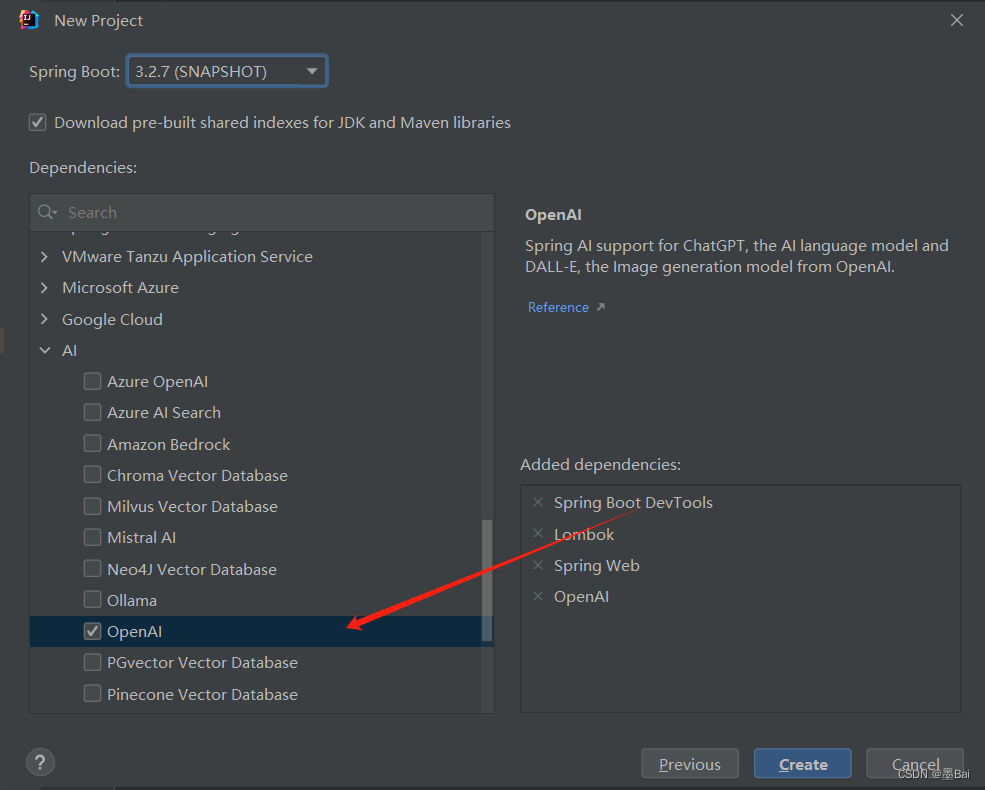Check Pinecone Vector Database
Viewport: 985px width, 790px height.
pyautogui.click(x=92, y=693)
